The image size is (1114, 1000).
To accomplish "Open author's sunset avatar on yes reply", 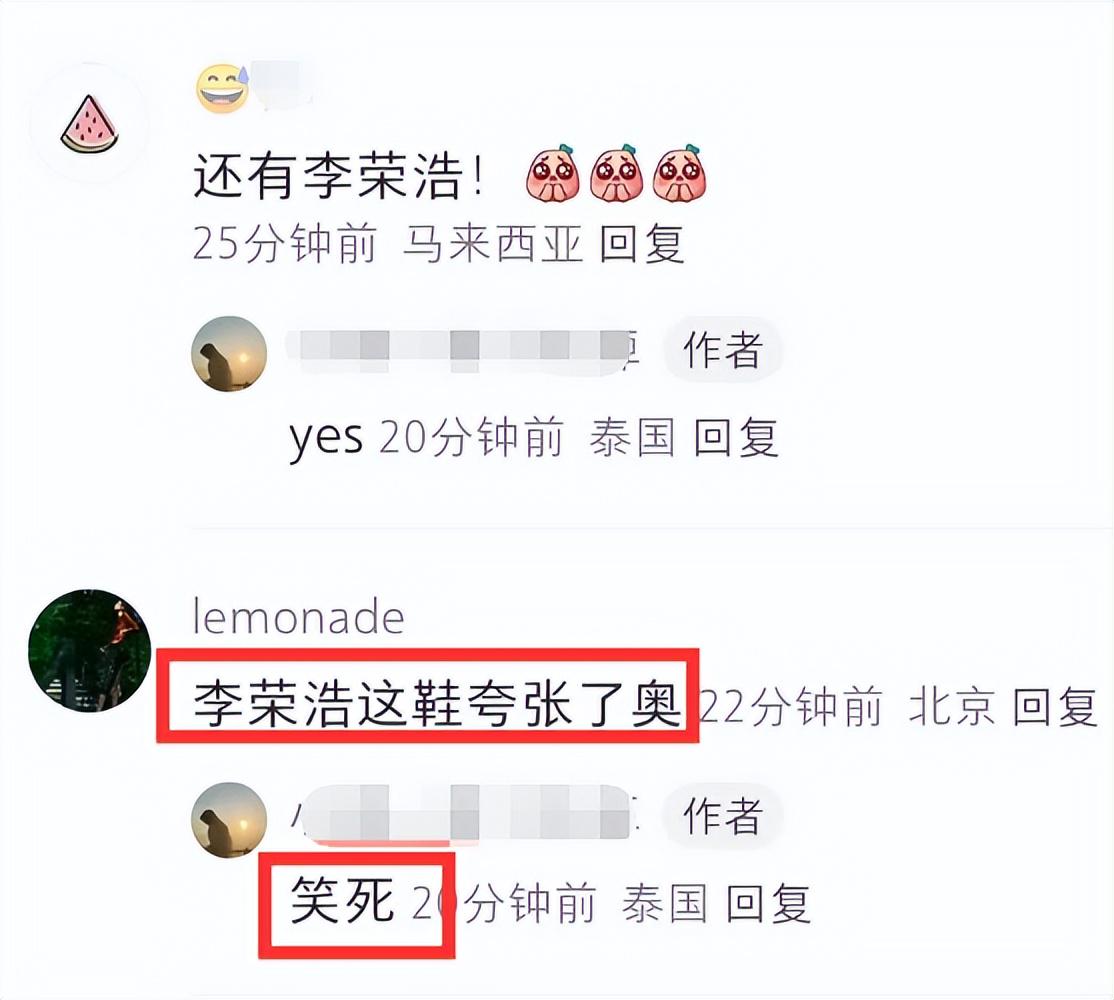I will (229, 354).
